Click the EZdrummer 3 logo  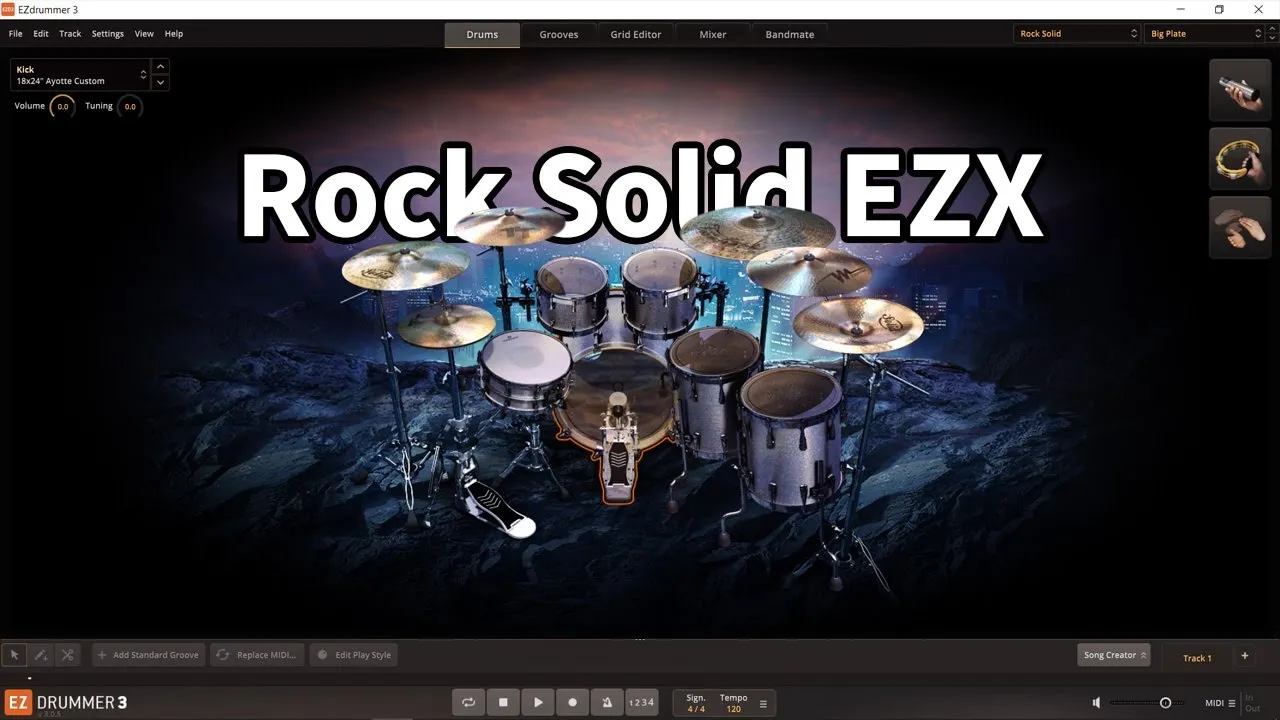(66, 702)
